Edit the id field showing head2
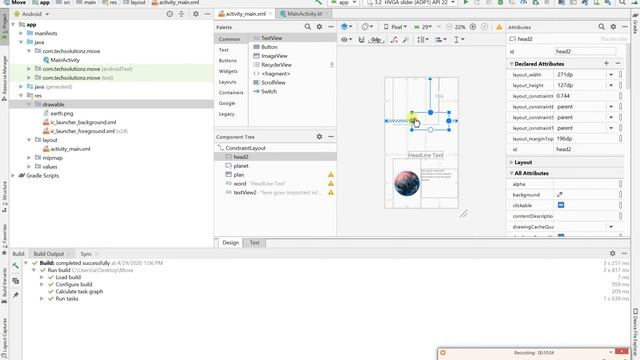Screen dimensions: 640x360 click(585, 52)
